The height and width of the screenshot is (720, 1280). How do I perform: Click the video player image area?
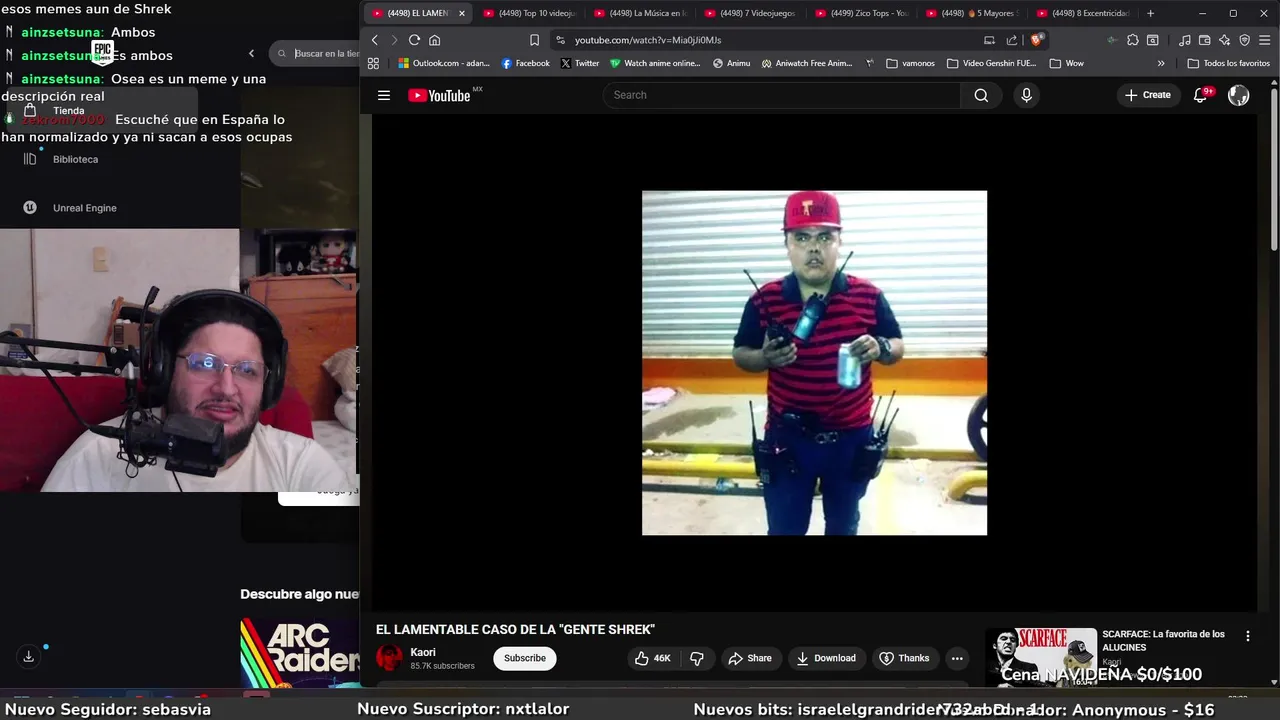pyautogui.click(x=814, y=363)
